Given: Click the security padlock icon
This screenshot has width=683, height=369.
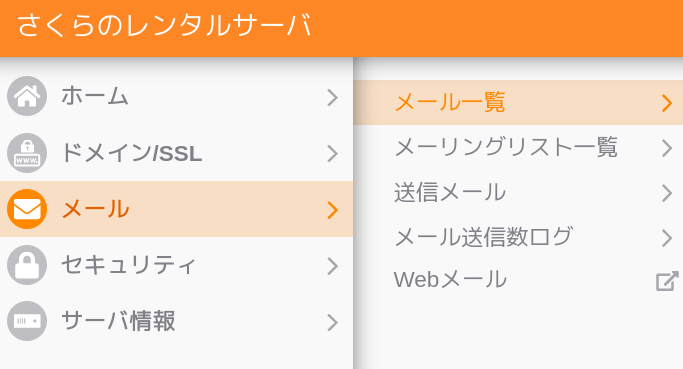Looking at the screenshot, I should point(27,265).
